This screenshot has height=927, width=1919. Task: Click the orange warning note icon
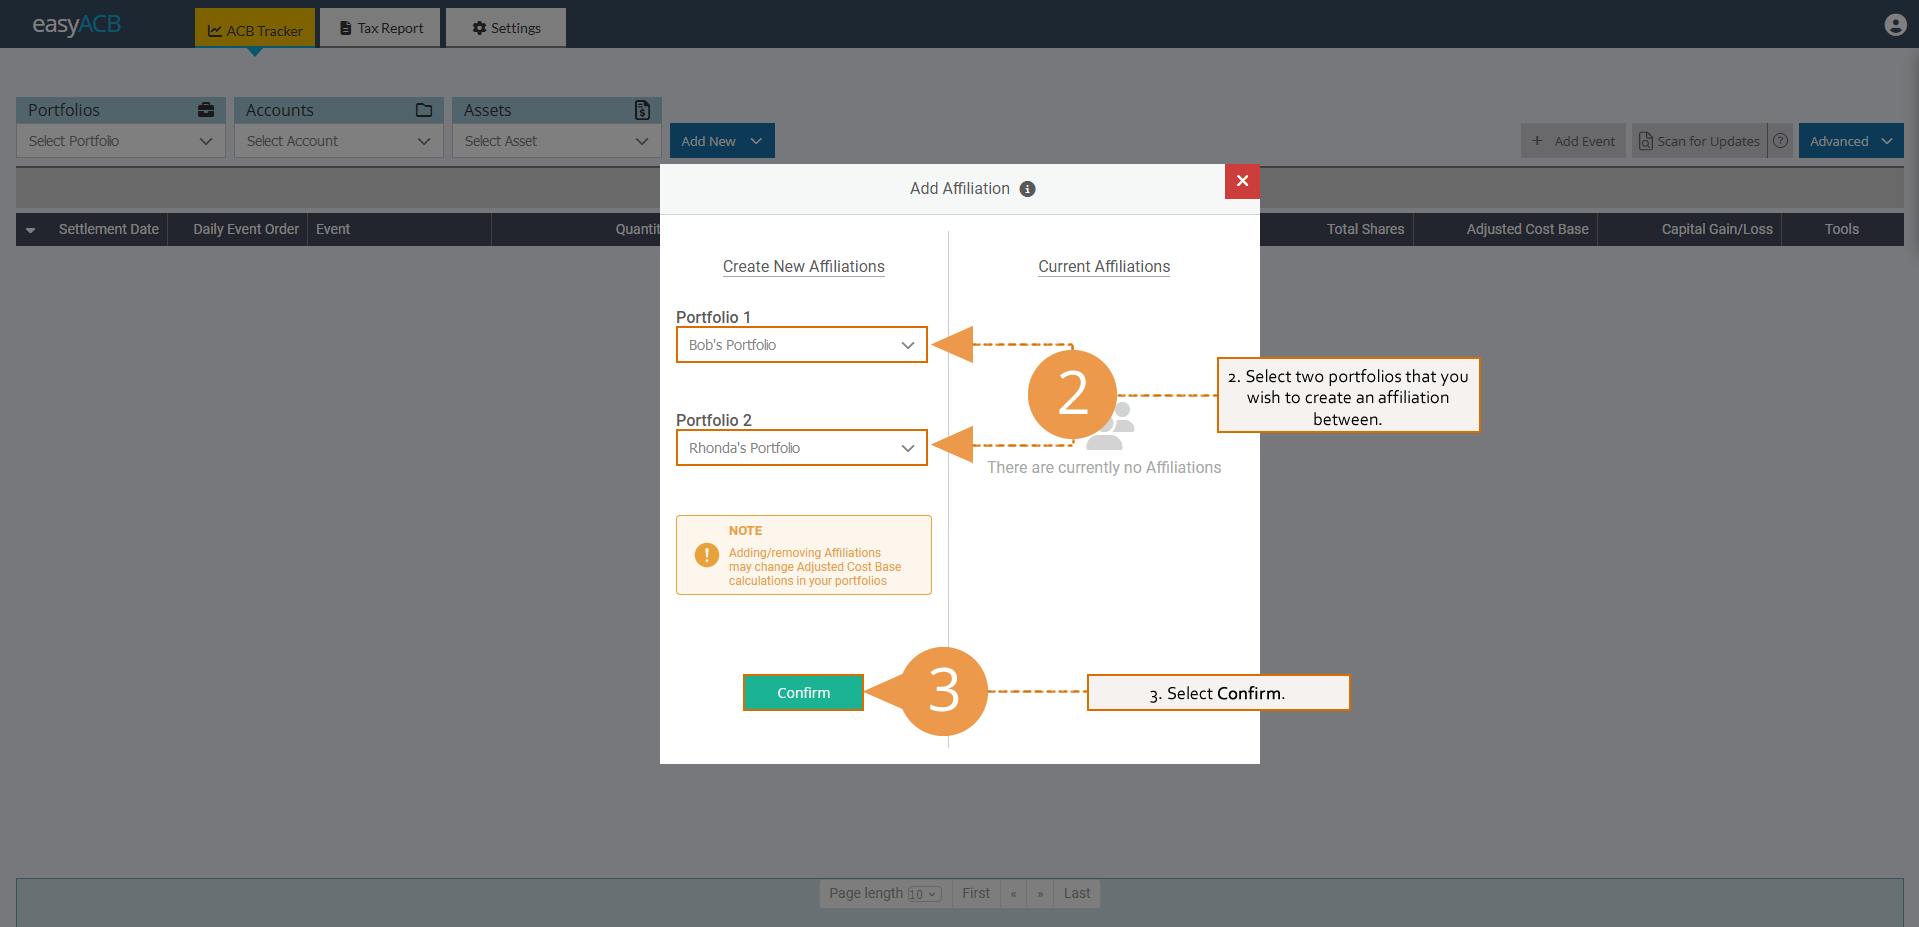(706, 555)
